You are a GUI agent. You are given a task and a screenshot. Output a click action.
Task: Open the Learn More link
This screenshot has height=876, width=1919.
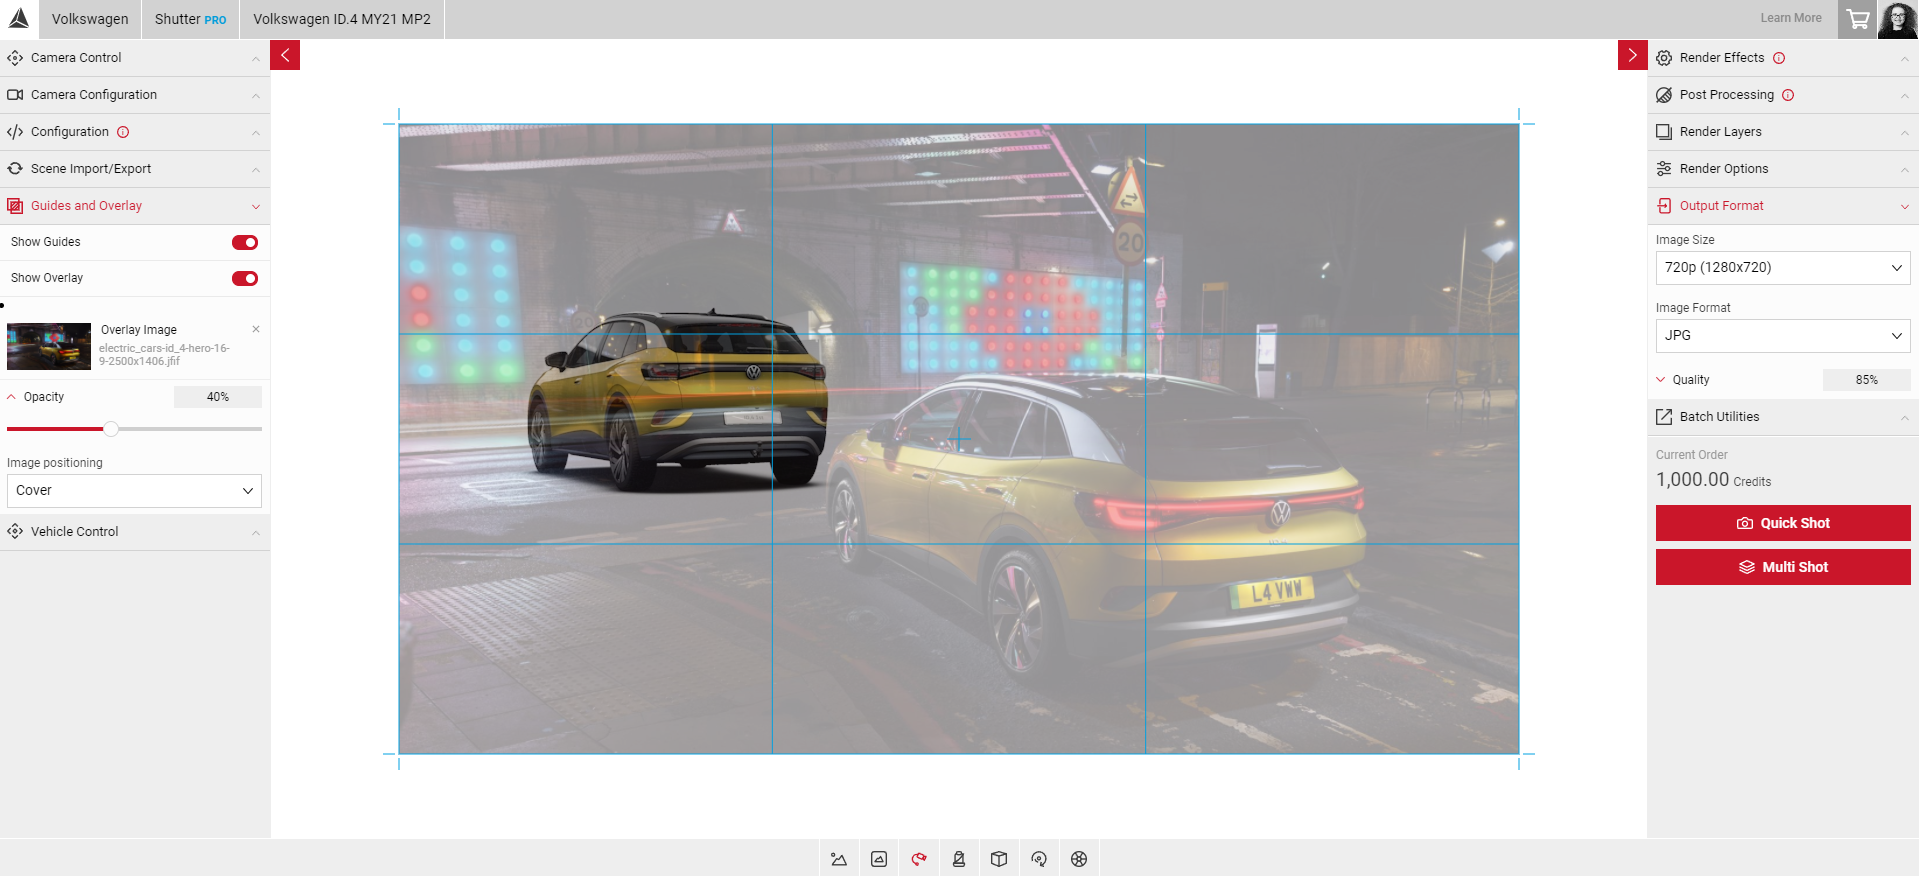[x=1791, y=18]
